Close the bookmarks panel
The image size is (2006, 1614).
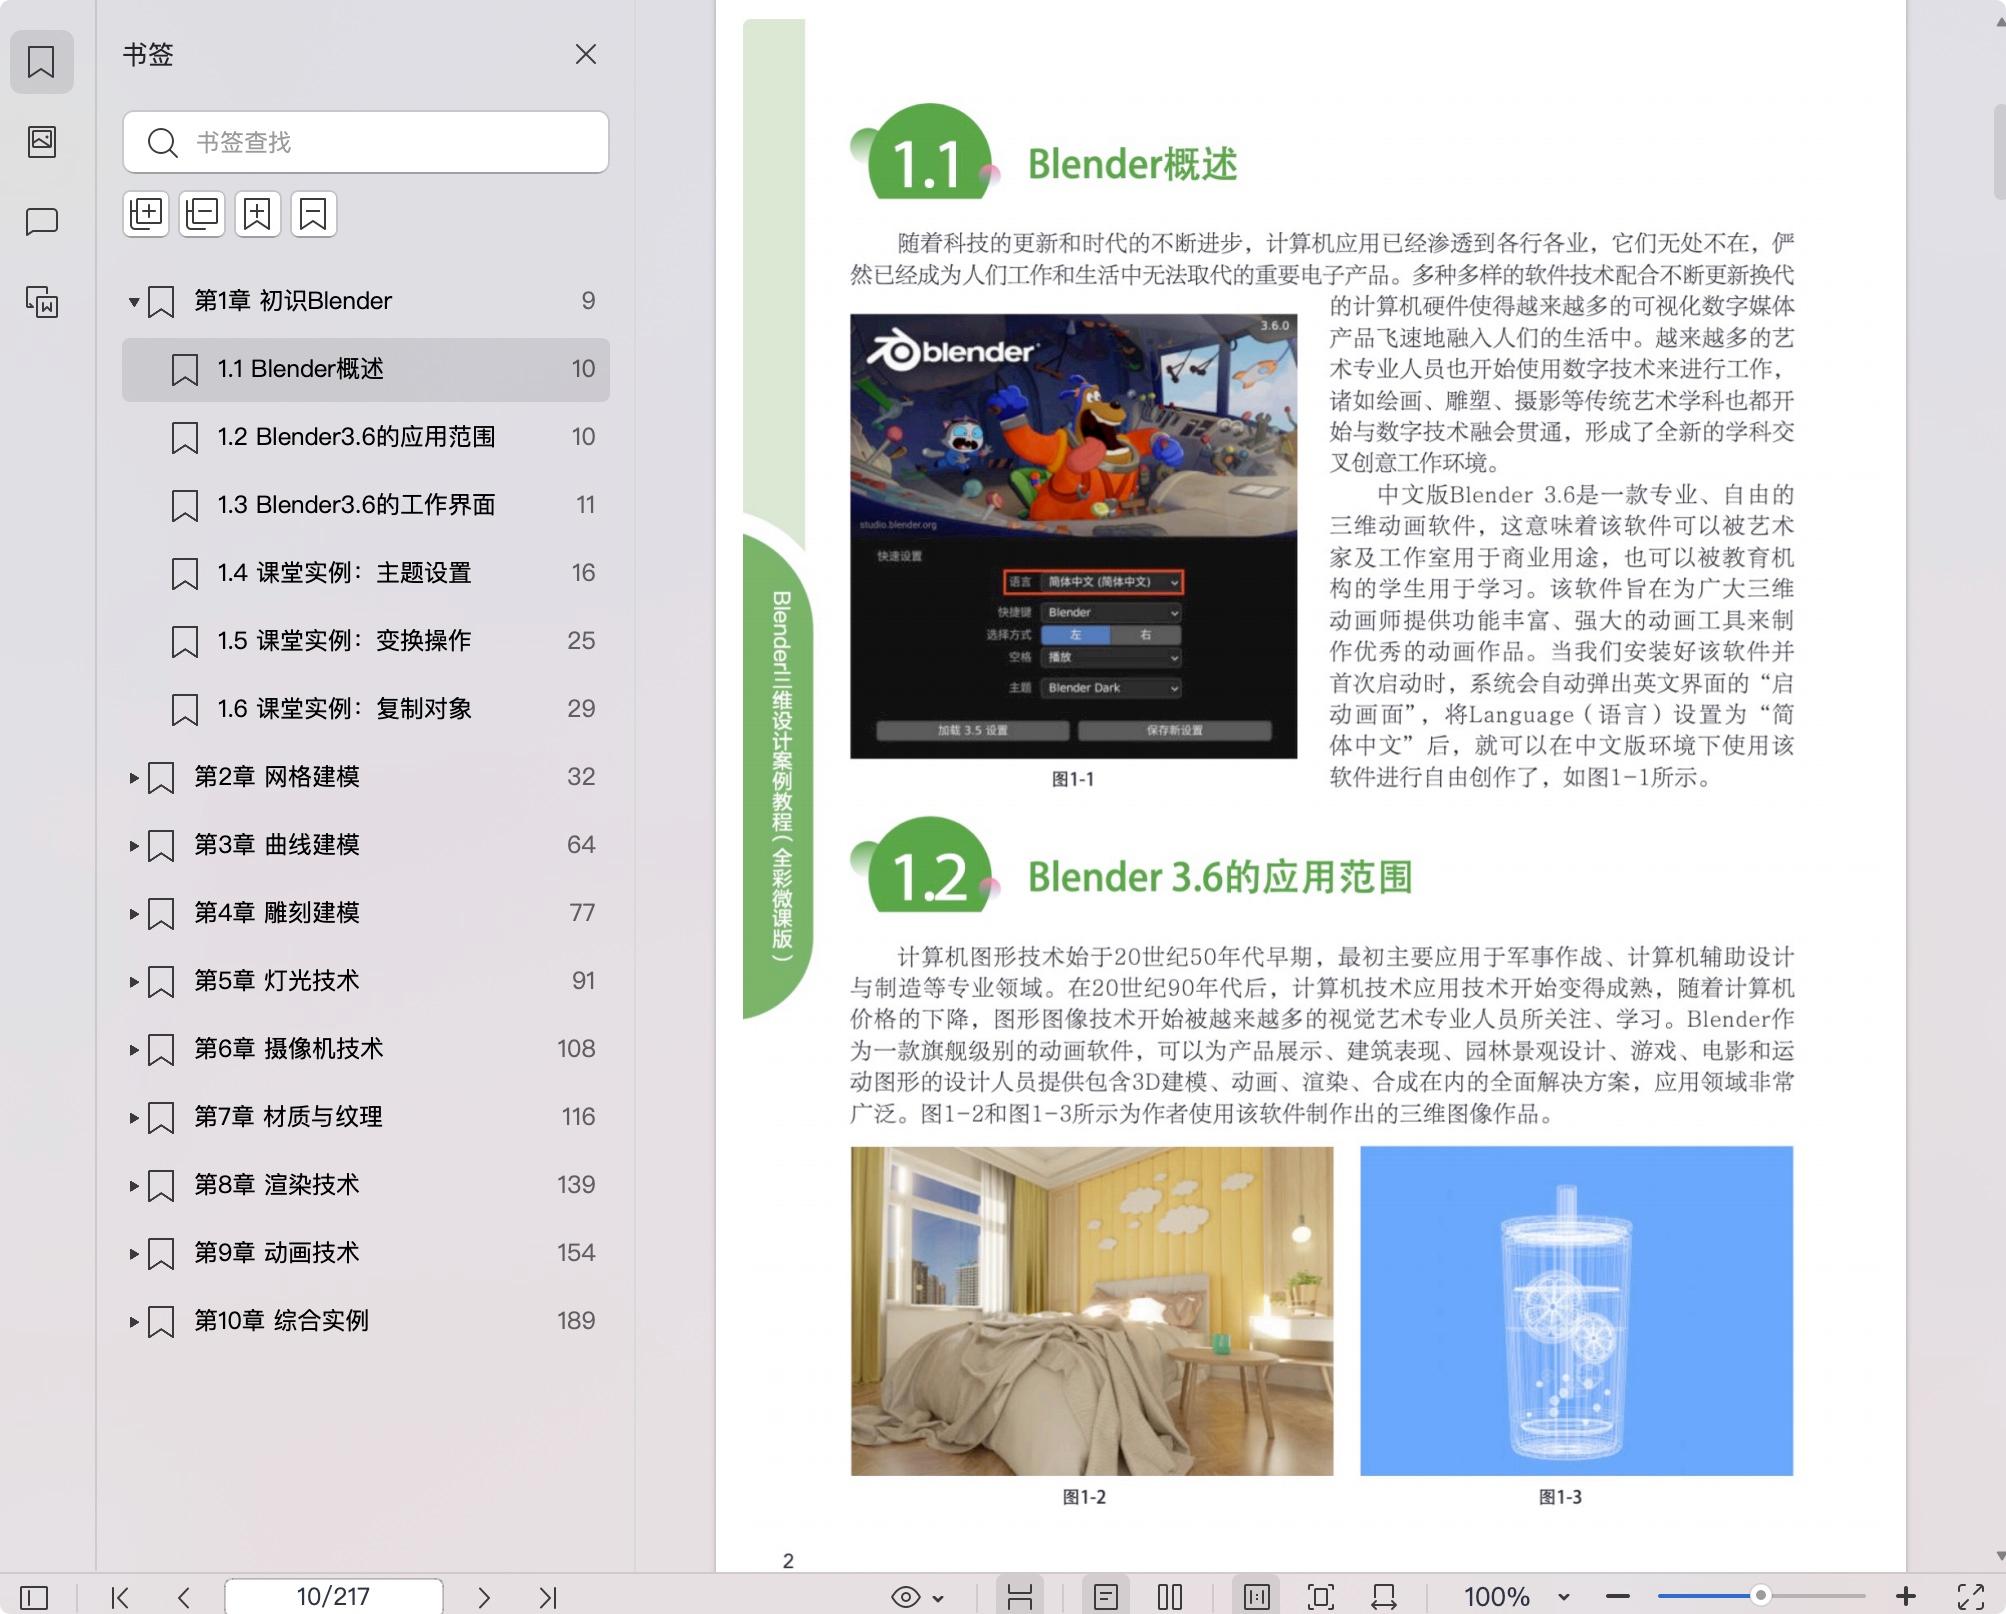(x=586, y=54)
